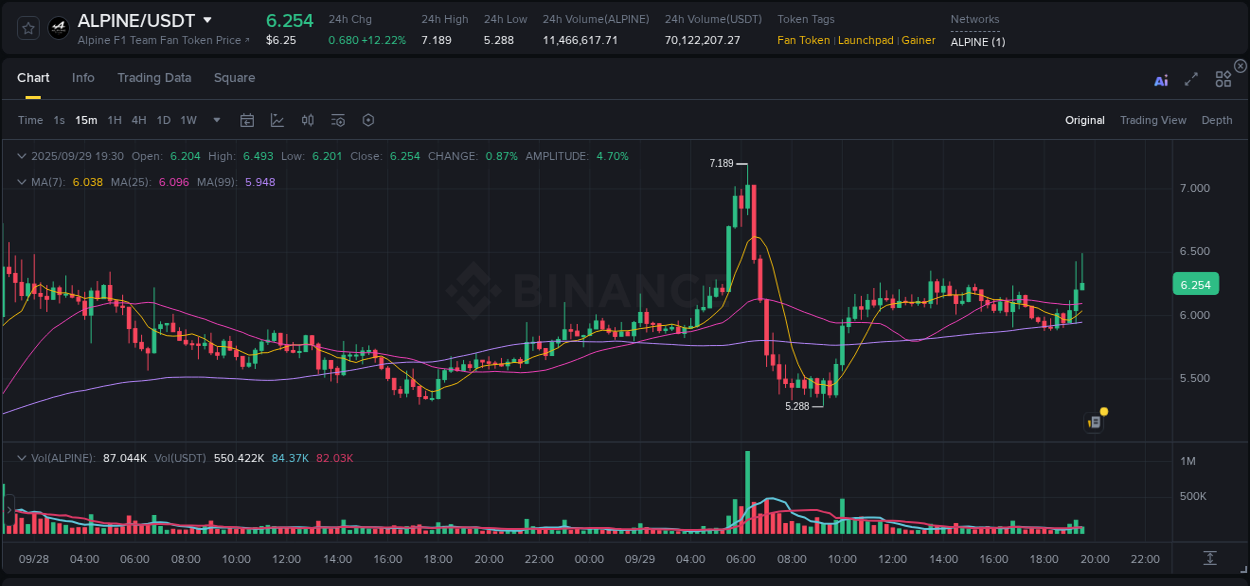
Task: Open the layout widgets icon
Action: 1223,78
